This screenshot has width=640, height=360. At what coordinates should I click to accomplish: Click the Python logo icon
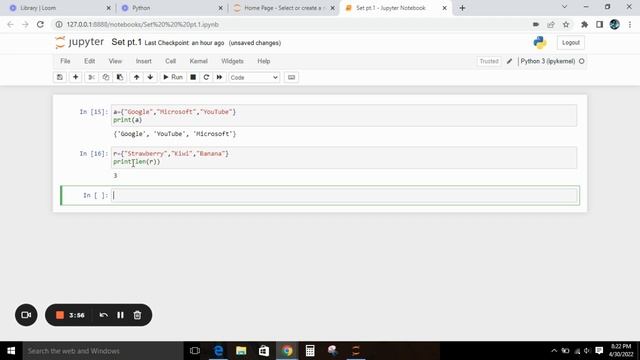tap(540, 42)
